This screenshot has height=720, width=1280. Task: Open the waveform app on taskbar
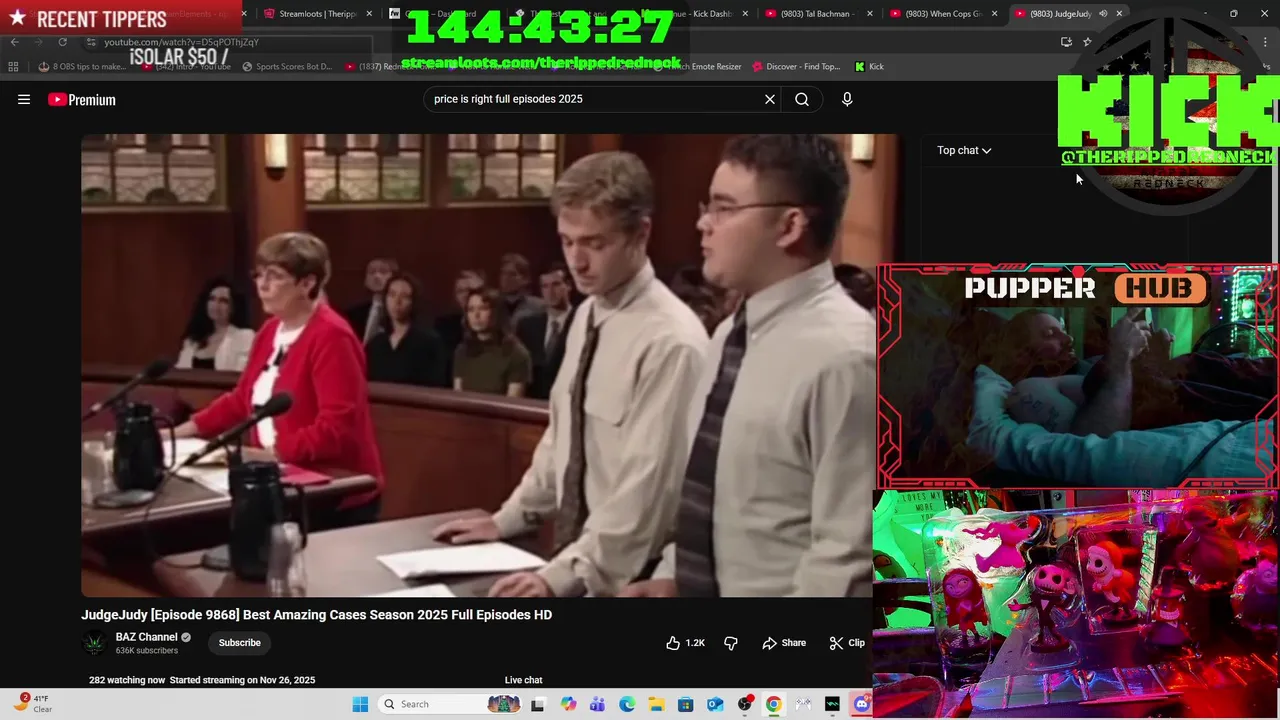click(x=832, y=704)
